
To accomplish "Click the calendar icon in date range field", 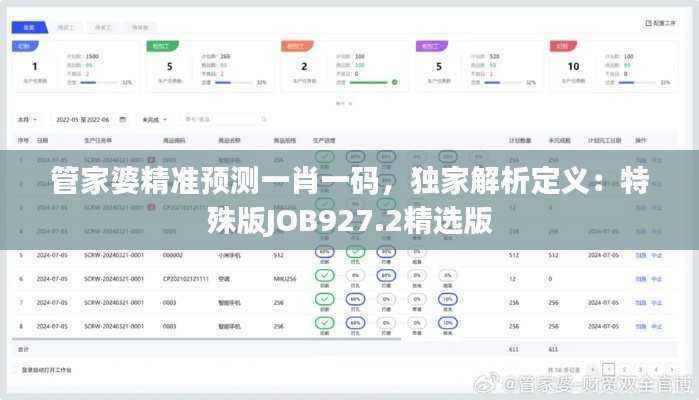I will [x=122, y=119].
